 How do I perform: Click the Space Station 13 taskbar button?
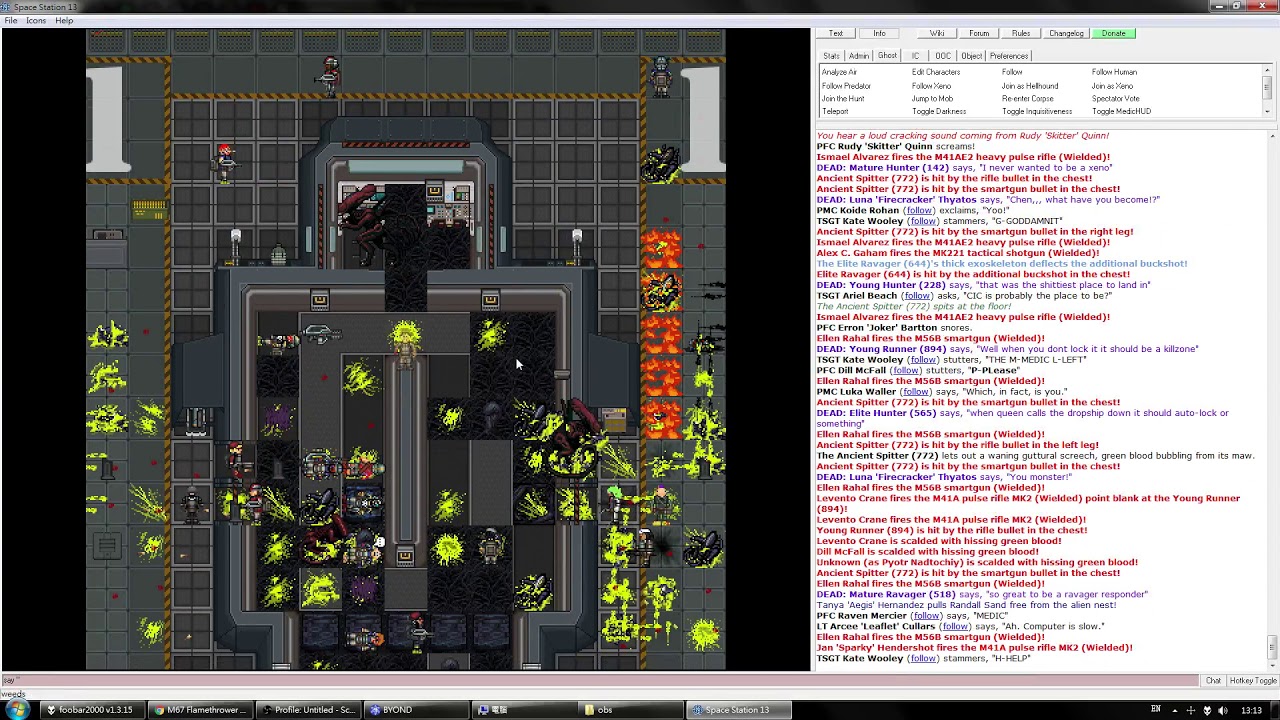click(x=738, y=710)
